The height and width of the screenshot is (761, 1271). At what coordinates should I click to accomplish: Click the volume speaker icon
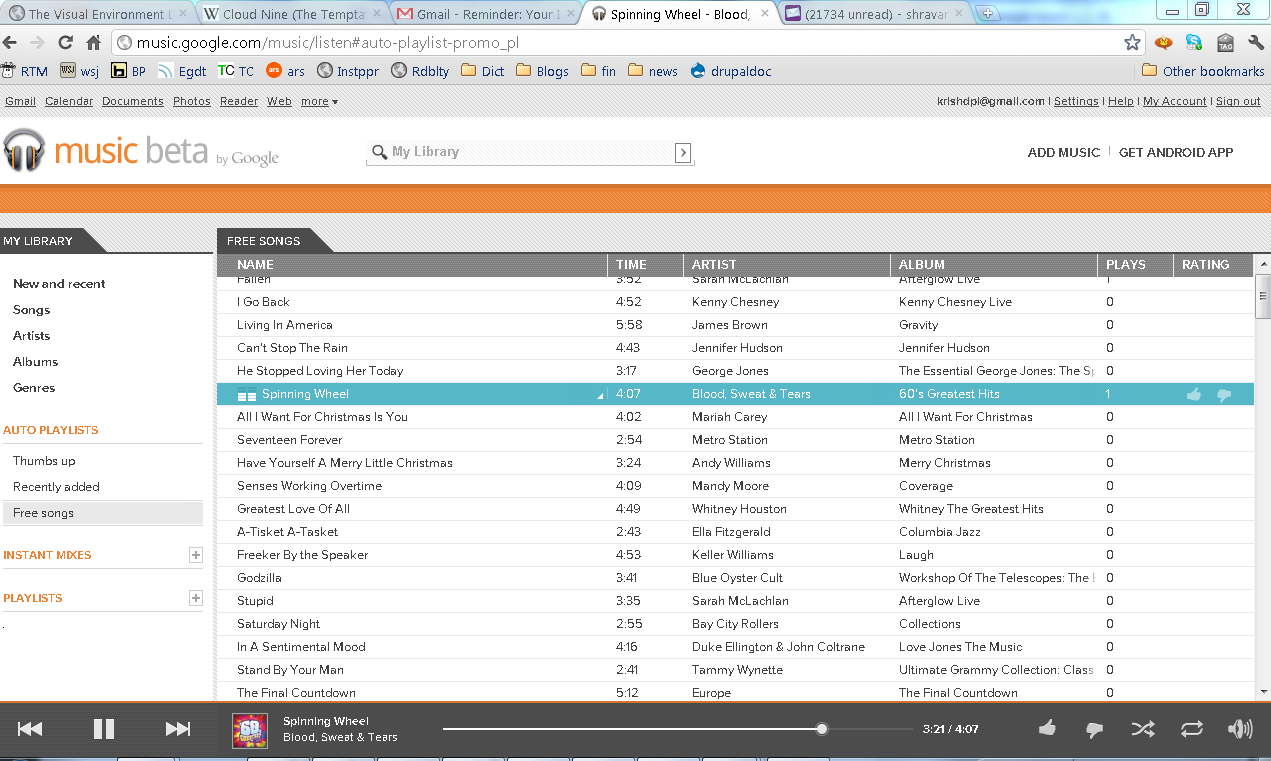[1240, 729]
